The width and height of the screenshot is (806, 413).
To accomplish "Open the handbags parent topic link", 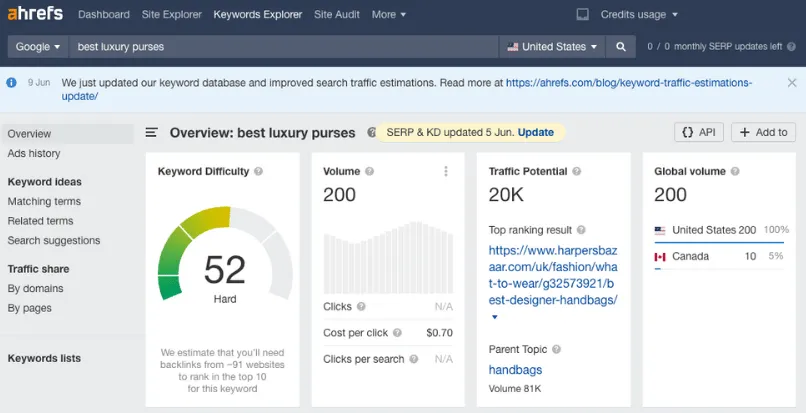I will 515,370.
